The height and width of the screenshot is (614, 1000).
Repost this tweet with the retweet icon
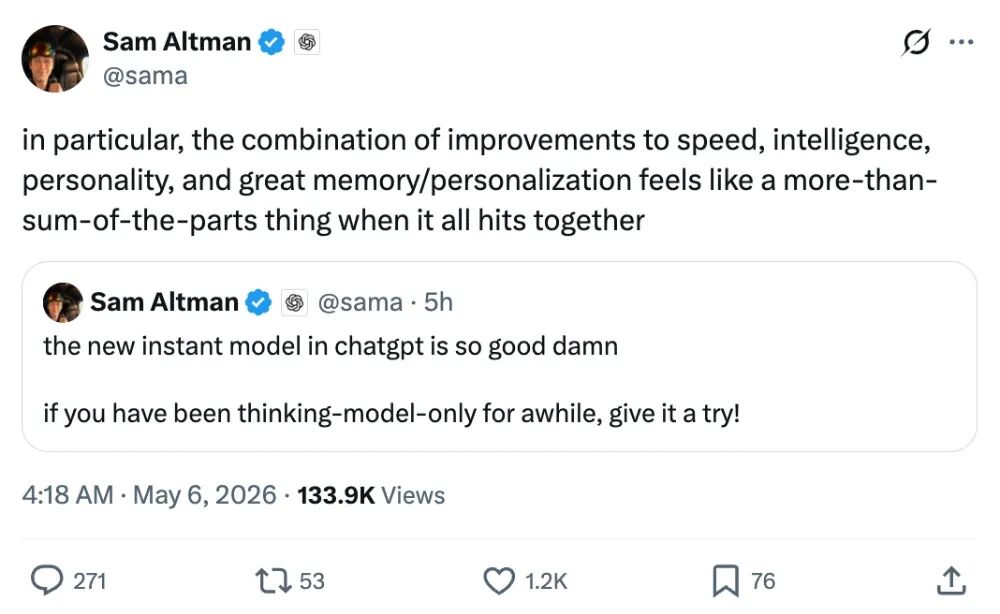(273, 581)
